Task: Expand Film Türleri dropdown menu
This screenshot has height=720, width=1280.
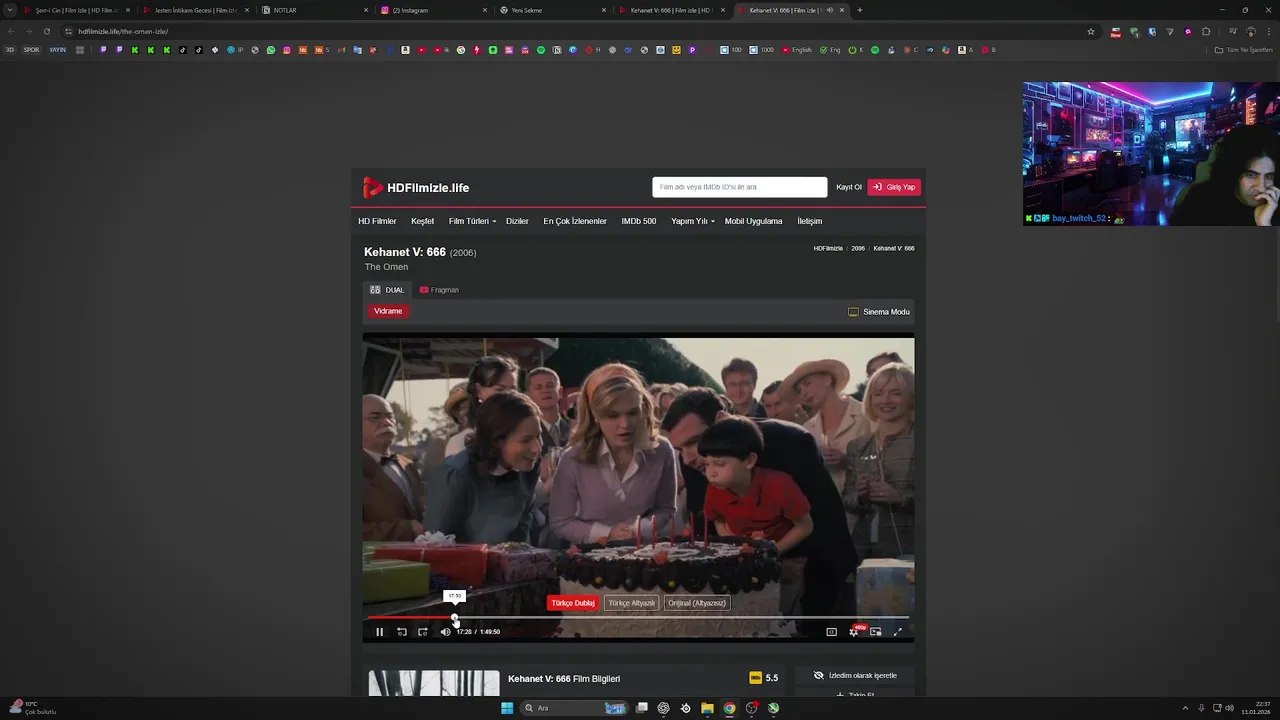Action: coord(472,221)
